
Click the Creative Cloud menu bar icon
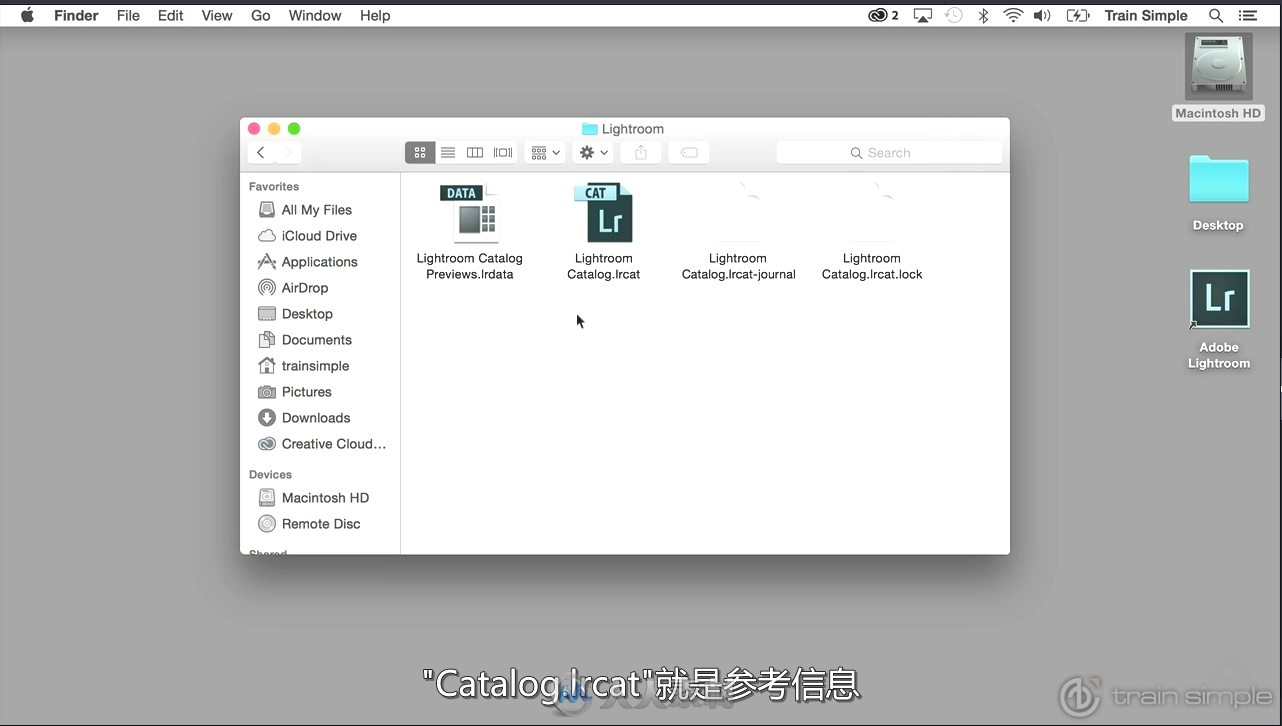pyautogui.click(x=883, y=15)
